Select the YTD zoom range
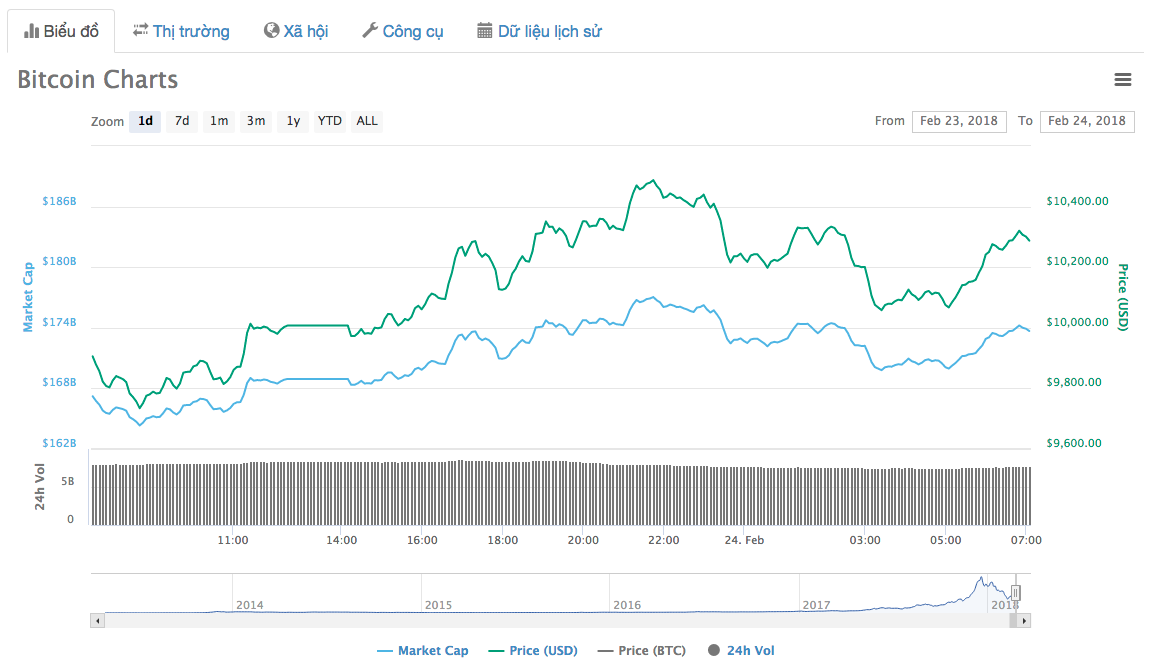Image resolution: width=1157 pixels, height=663 pixels. tap(330, 121)
